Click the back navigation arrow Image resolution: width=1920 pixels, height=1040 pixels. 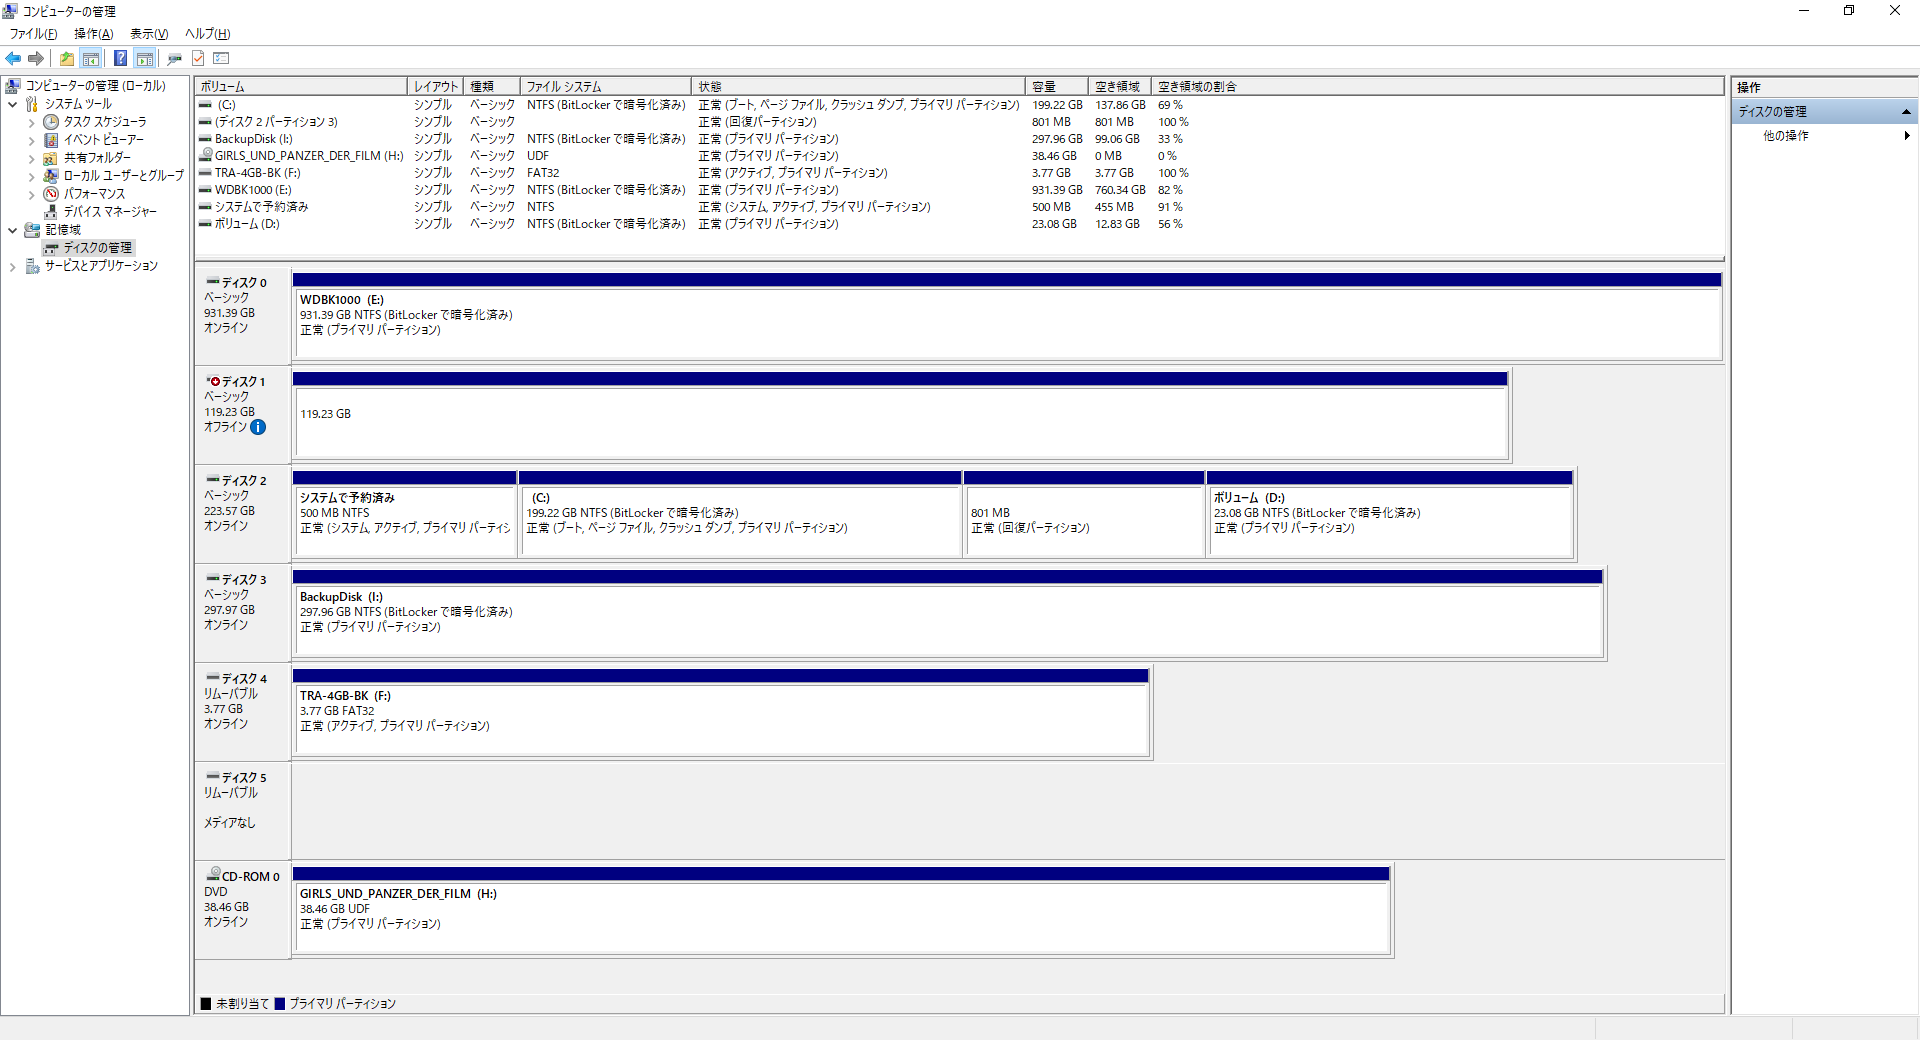12,58
